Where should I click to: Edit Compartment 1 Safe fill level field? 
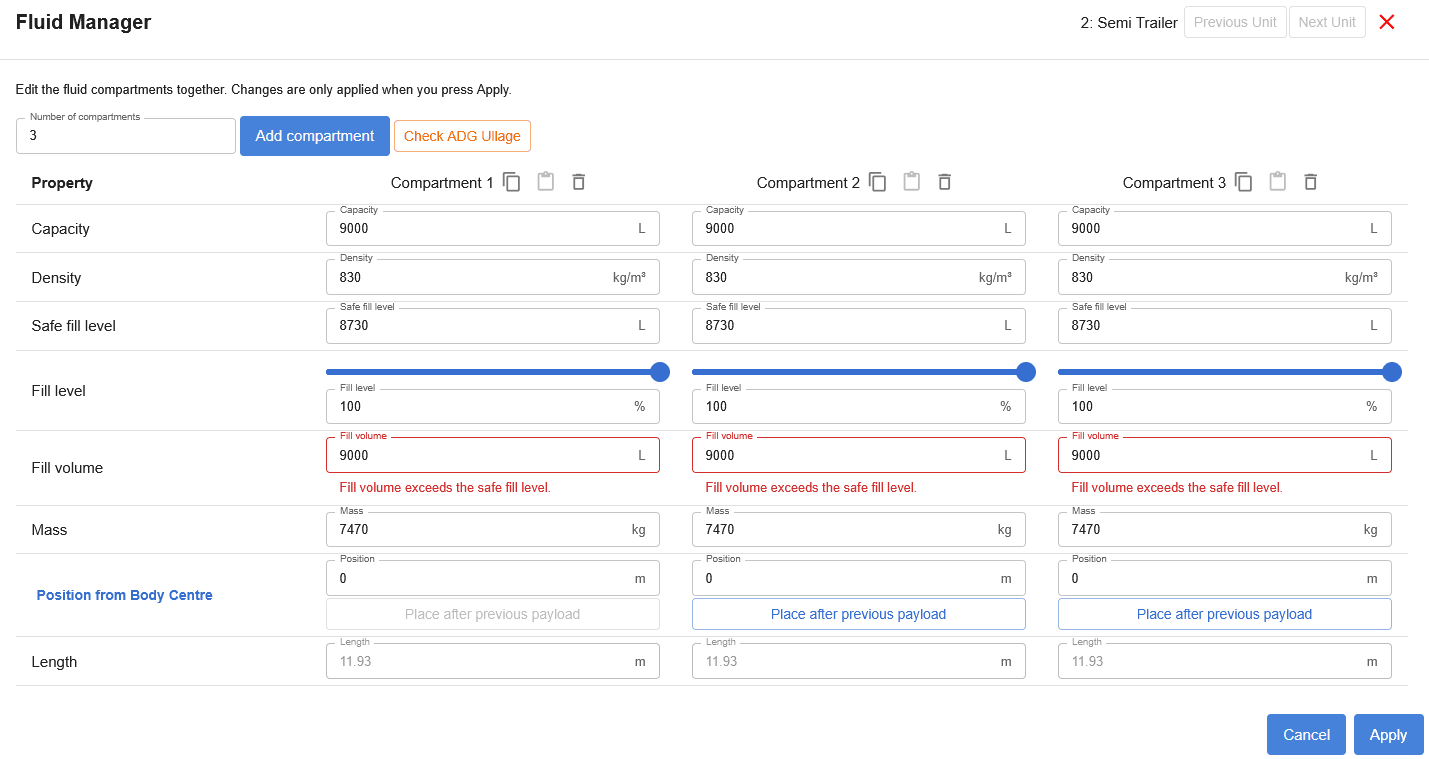(493, 325)
